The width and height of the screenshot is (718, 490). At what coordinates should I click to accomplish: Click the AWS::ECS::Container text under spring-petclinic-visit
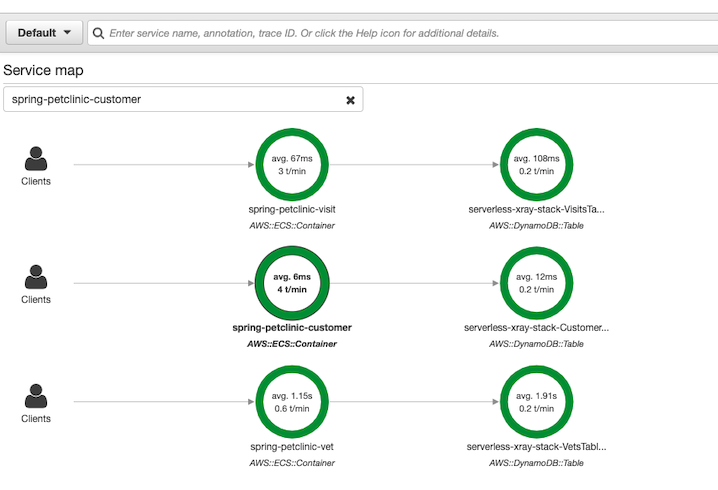[292, 225]
